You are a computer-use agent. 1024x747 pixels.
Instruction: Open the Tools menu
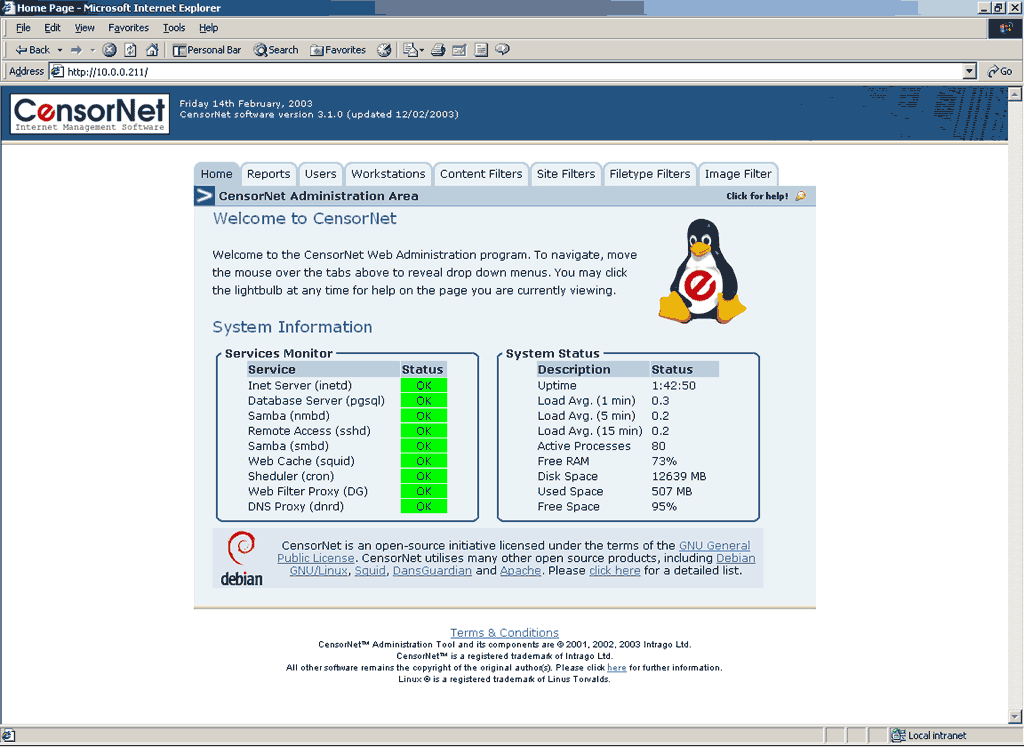point(174,27)
